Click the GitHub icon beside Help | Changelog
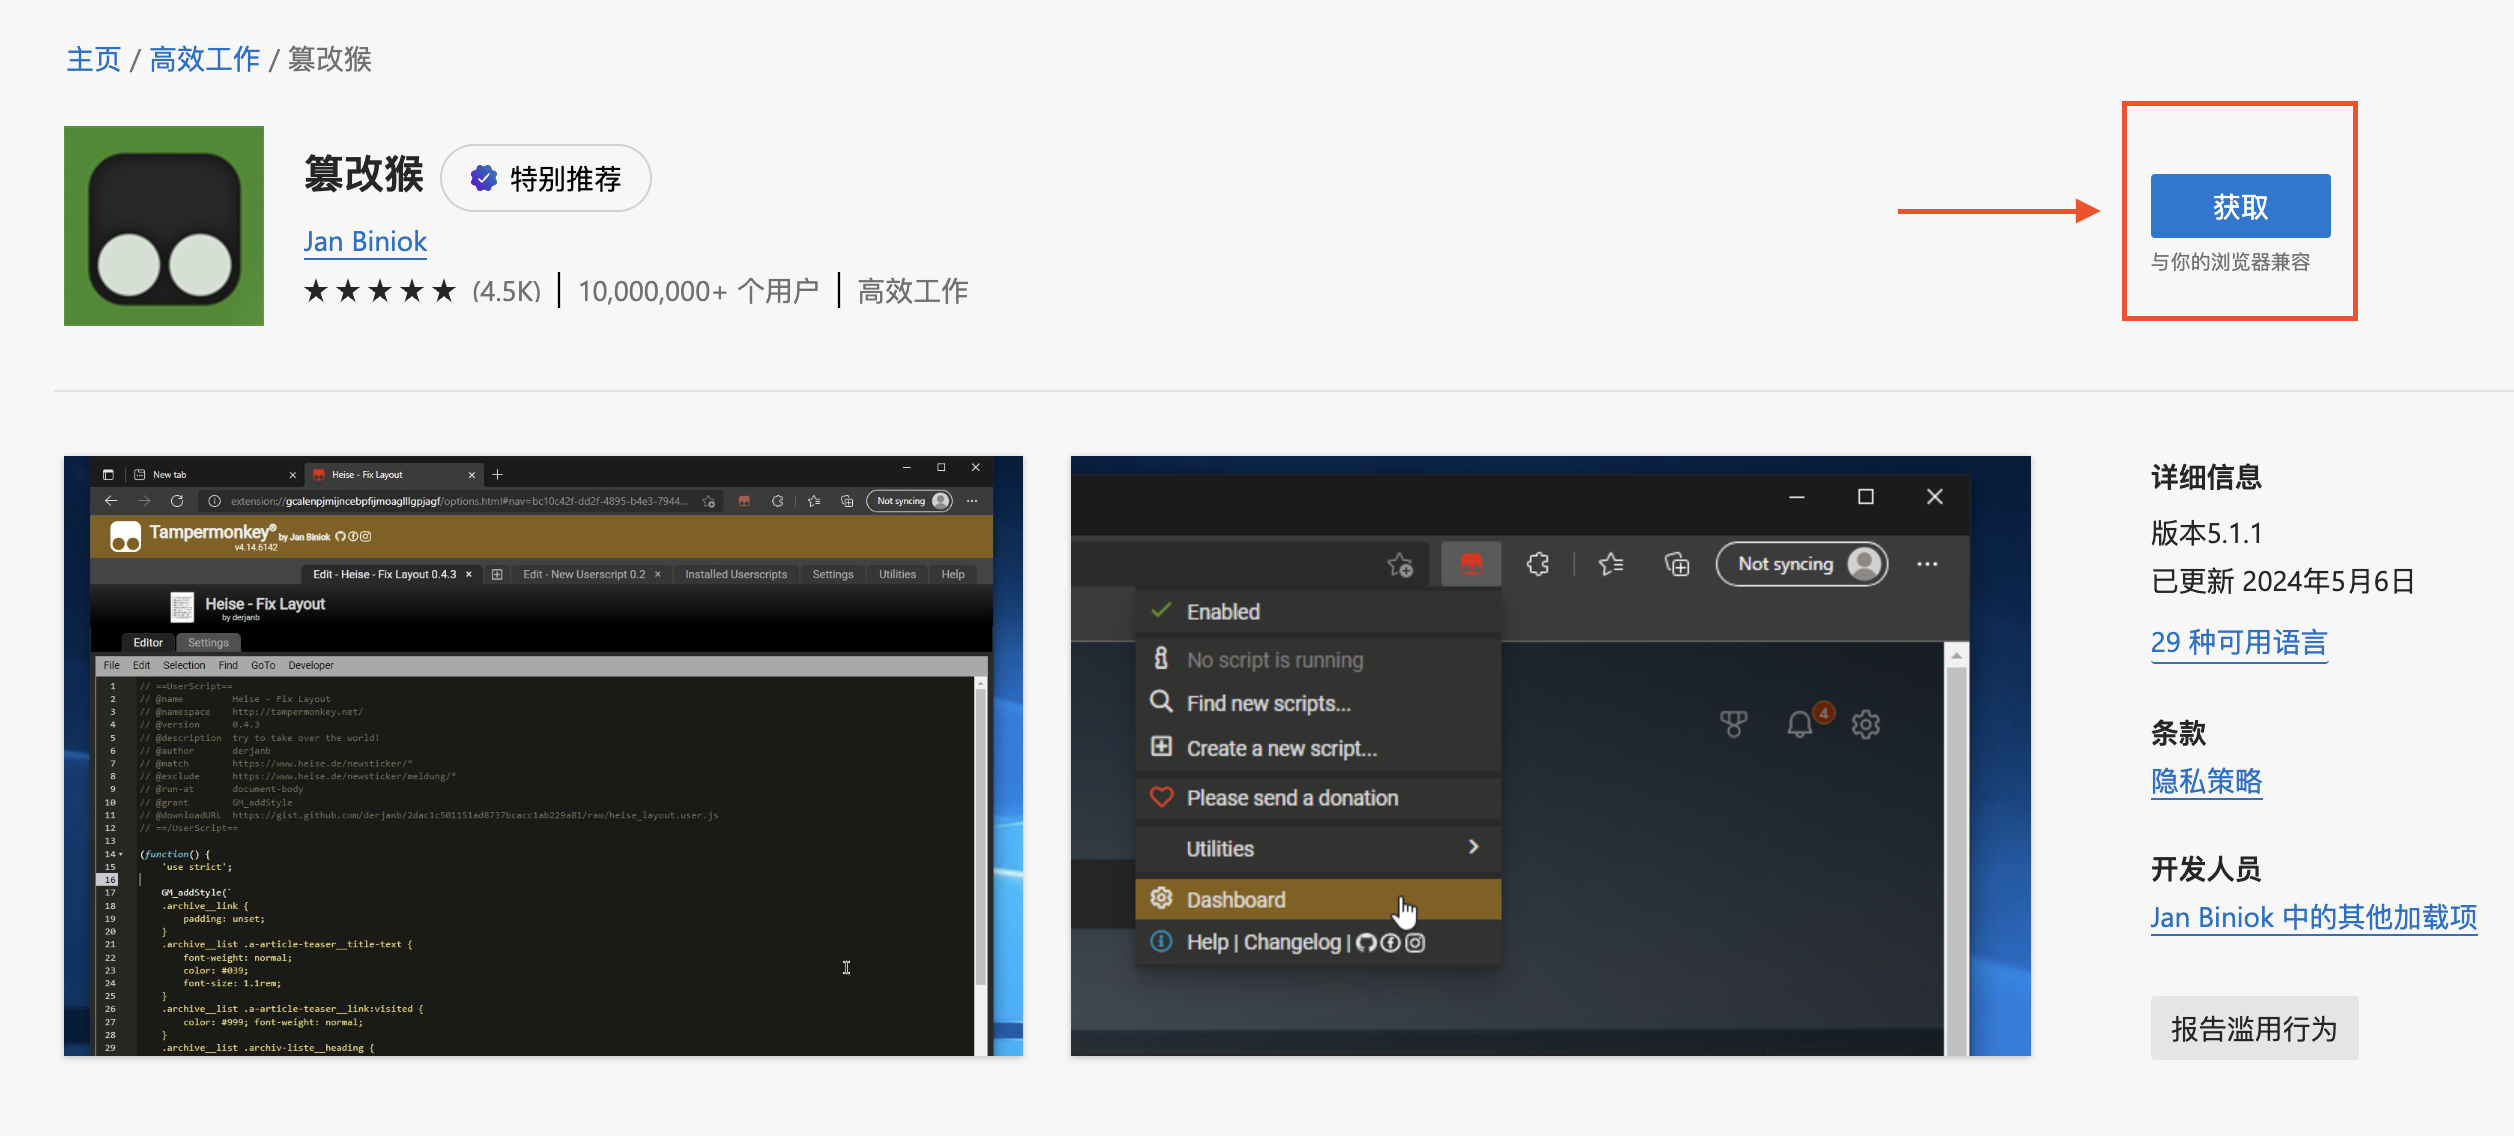This screenshot has height=1136, width=2514. [1366, 941]
